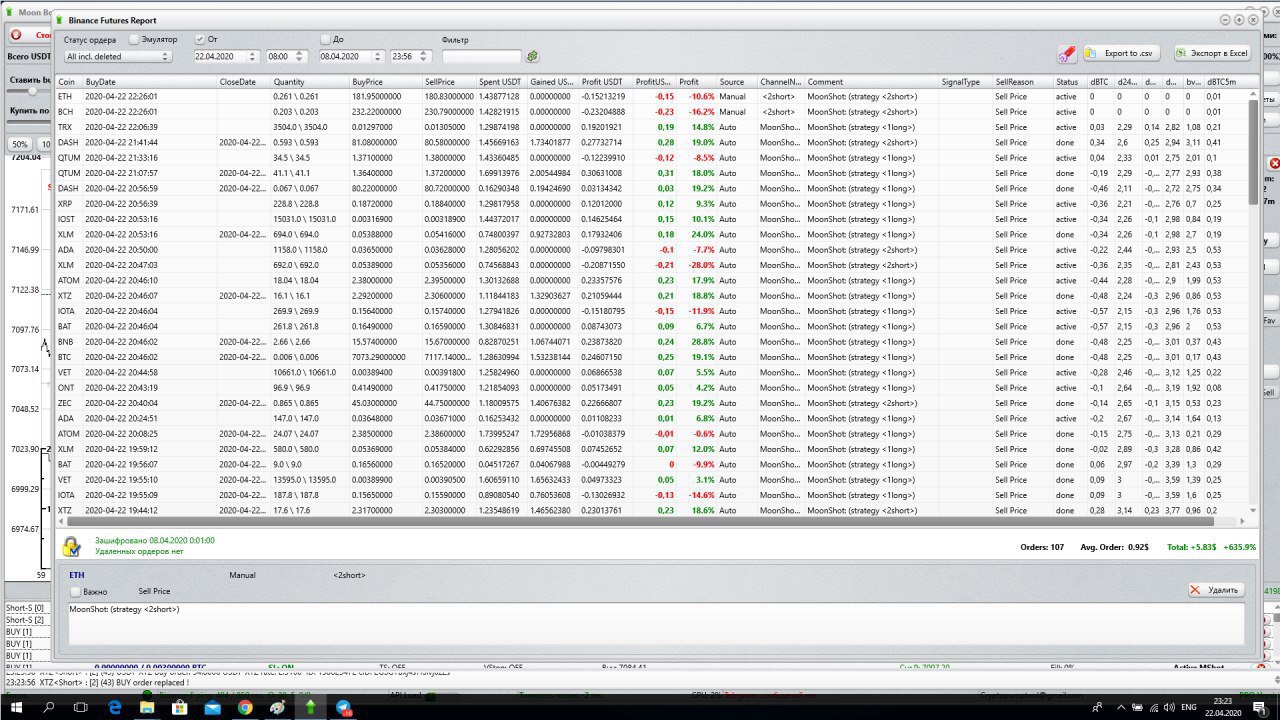Open the Mail app on the taskbar
The image size is (1280, 720).
coord(212,707)
